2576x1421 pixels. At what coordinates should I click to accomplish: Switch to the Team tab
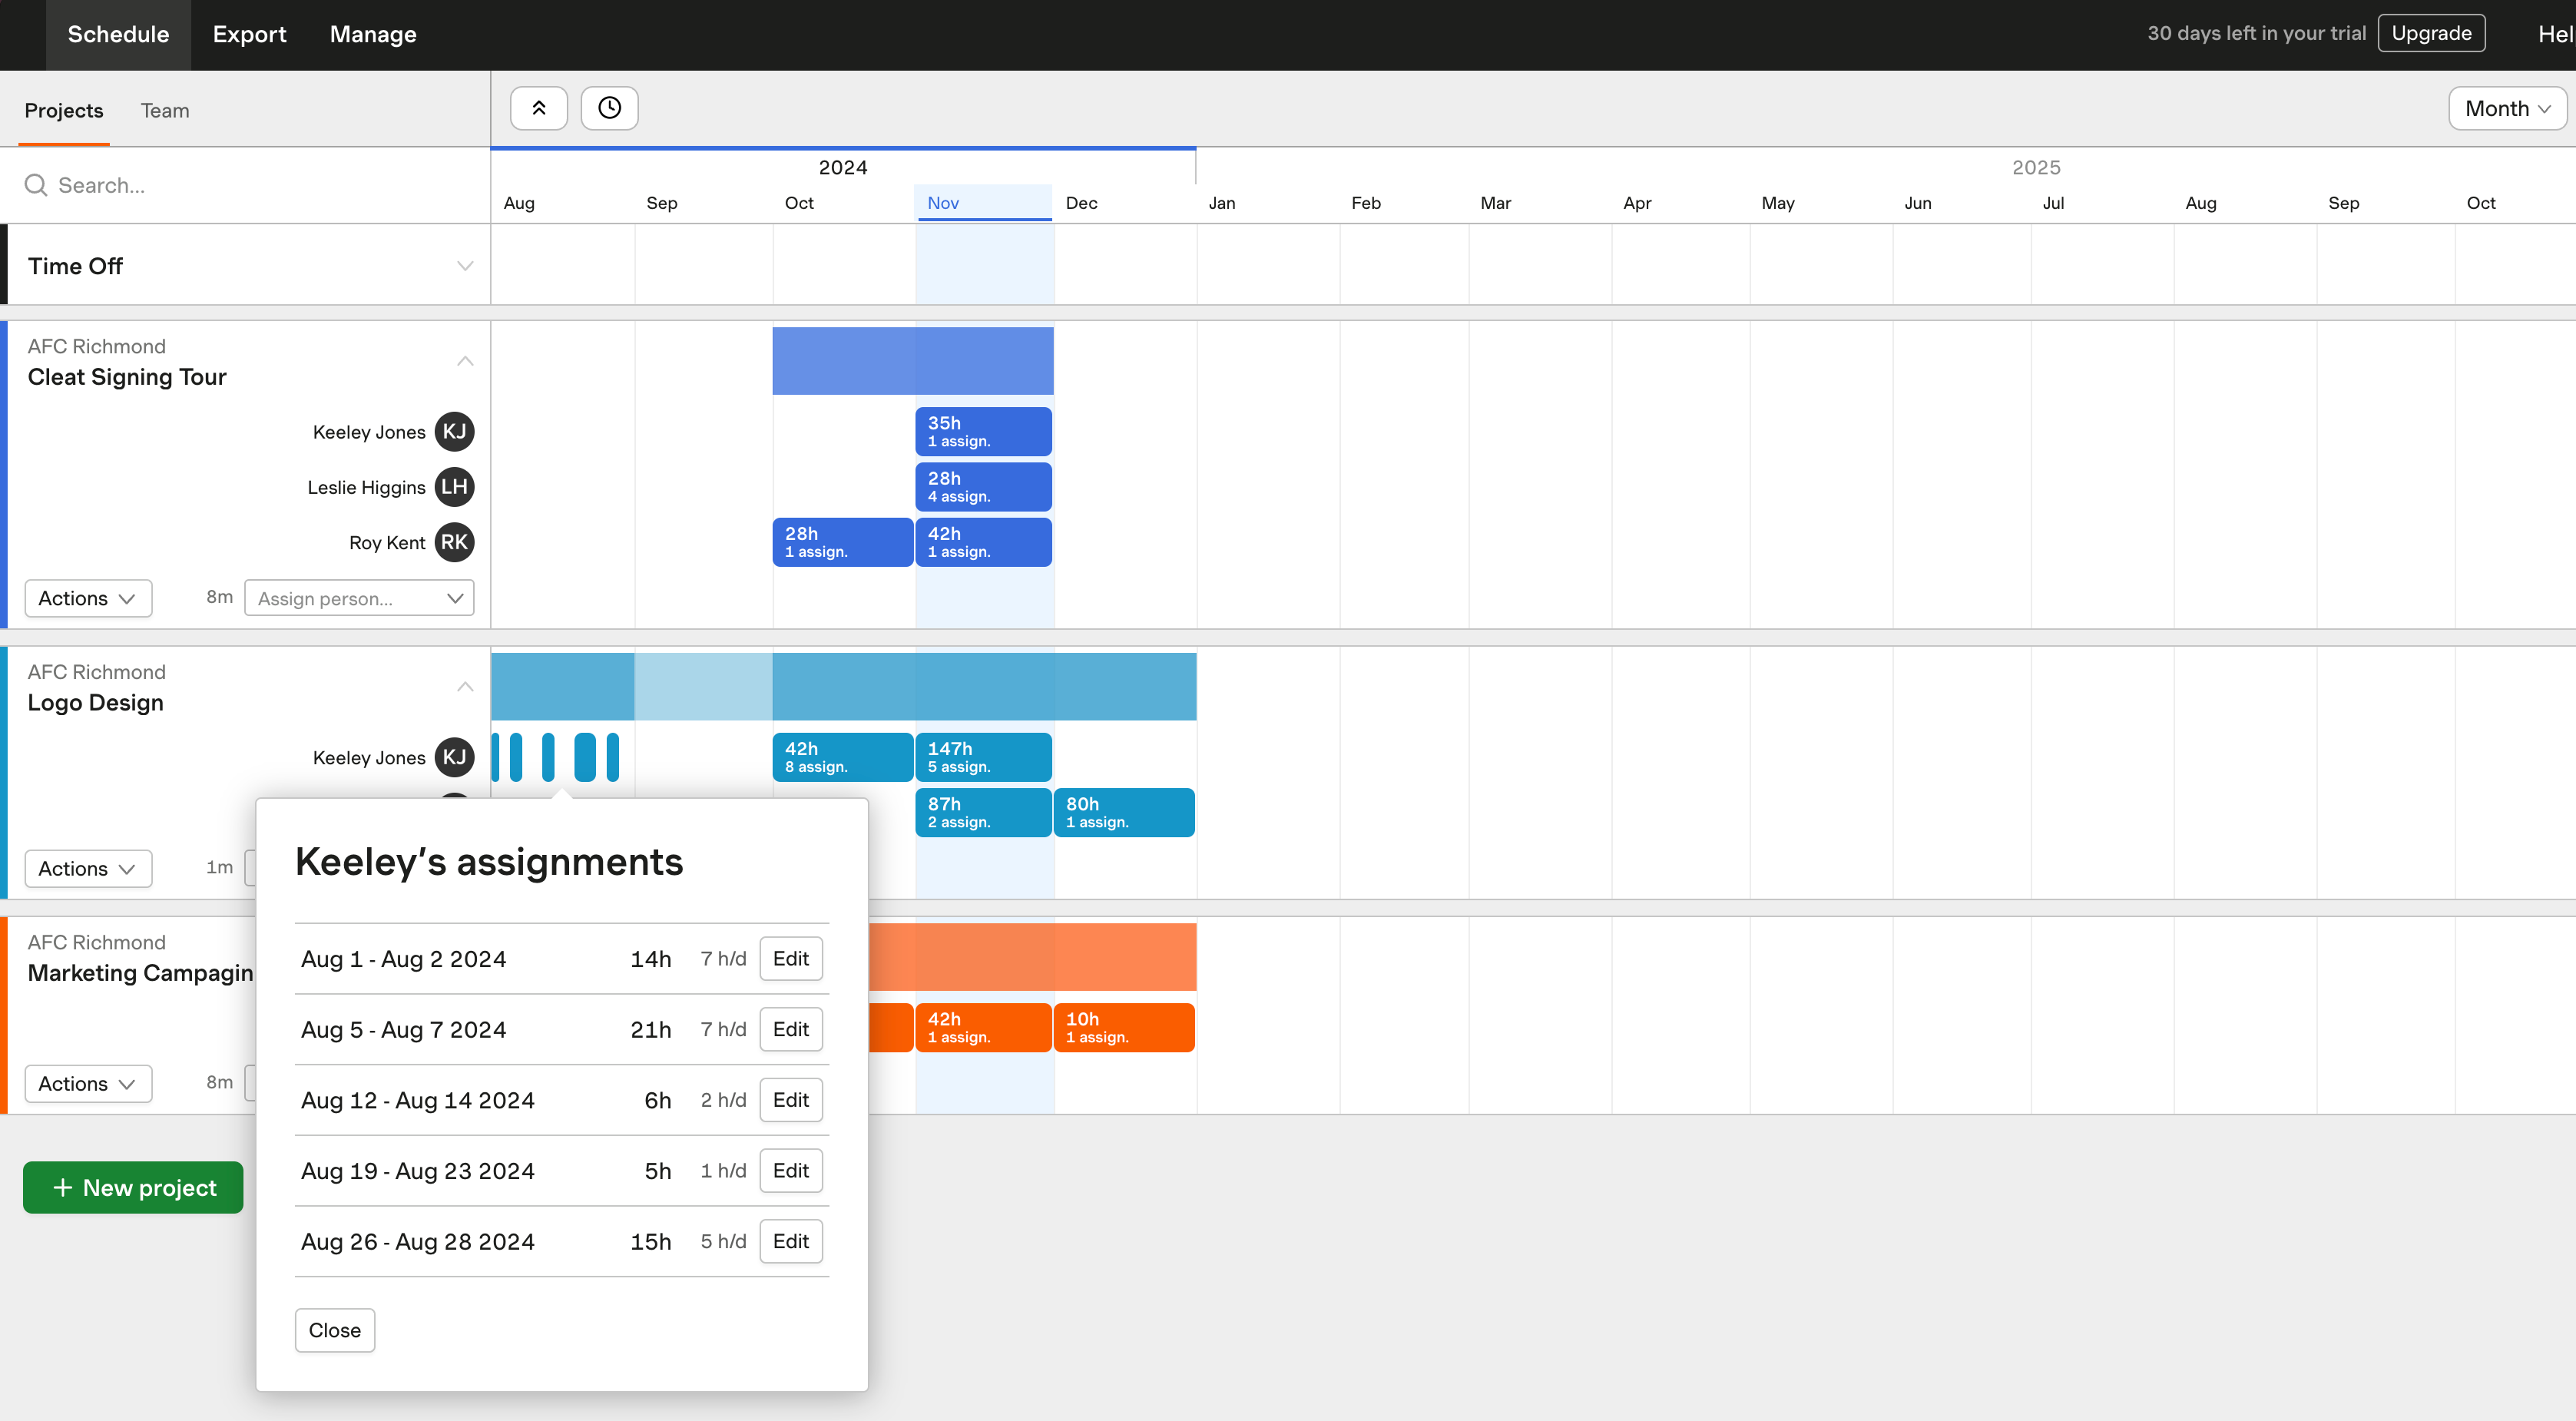(x=164, y=111)
